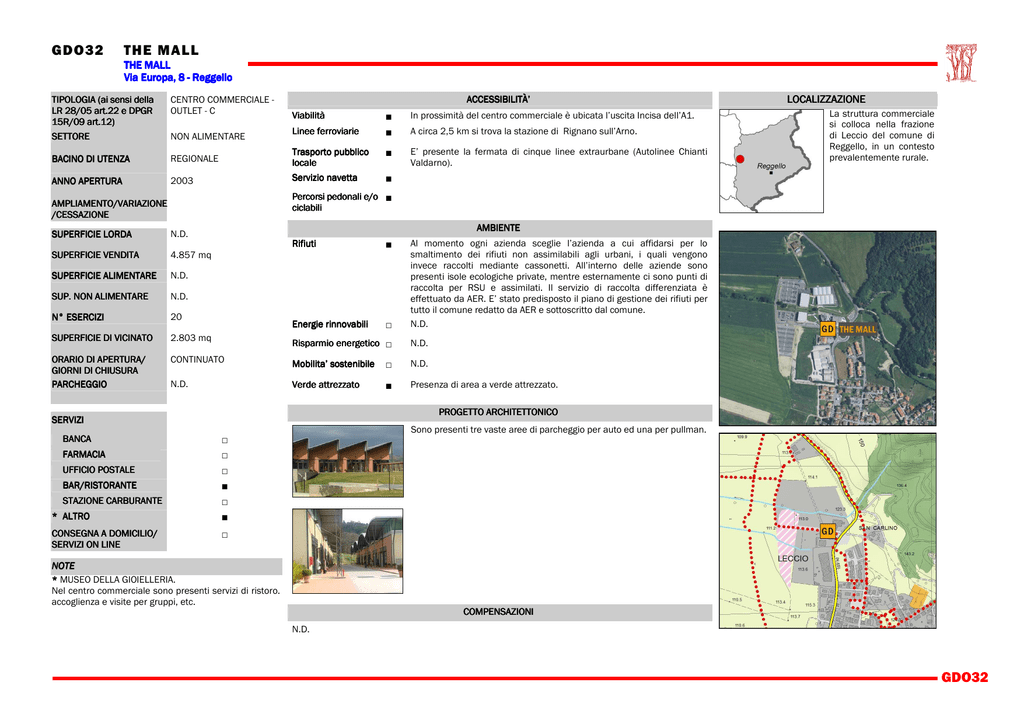Screen dimensions: 1024x724
Task: Click the SUPERFICIE LORDA label
Action: 91,234
